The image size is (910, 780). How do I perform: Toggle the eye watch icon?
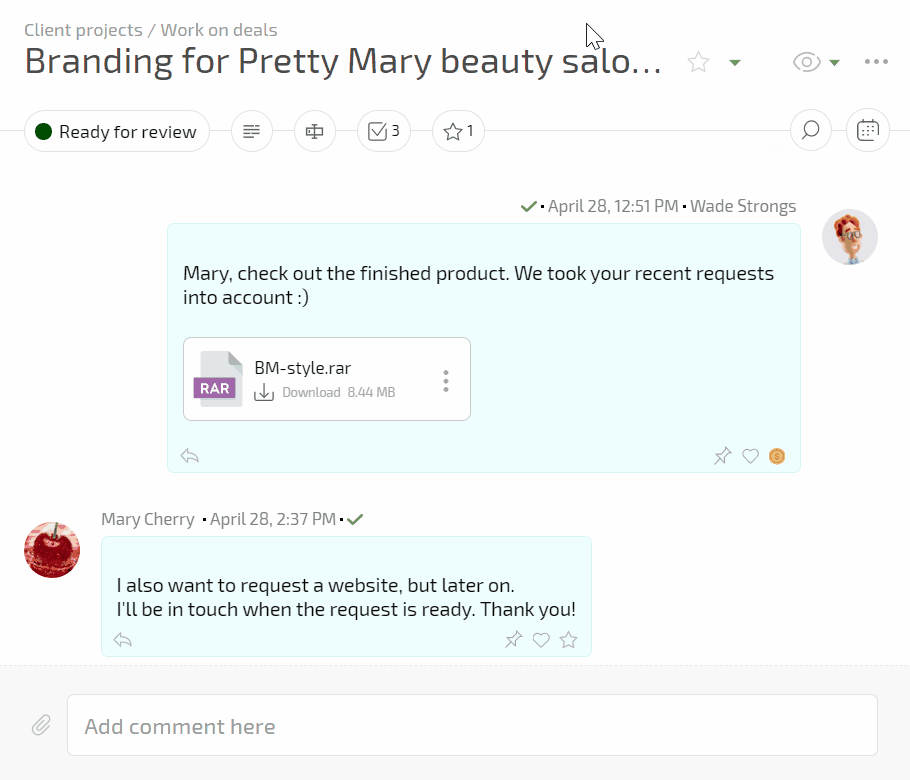coord(806,63)
